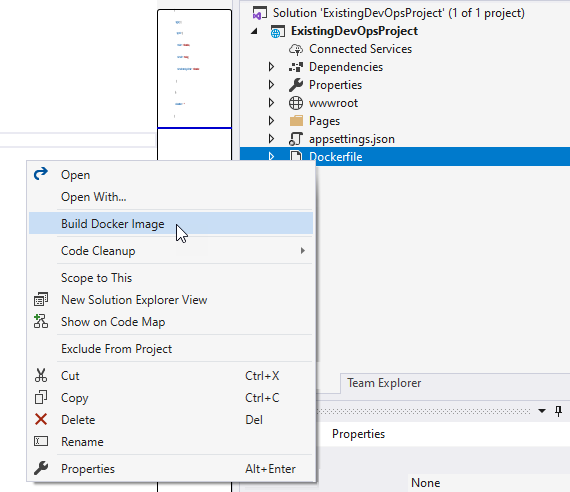The width and height of the screenshot is (570, 492).
Task: Click the wwwroot globe icon
Action: [296, 103]
